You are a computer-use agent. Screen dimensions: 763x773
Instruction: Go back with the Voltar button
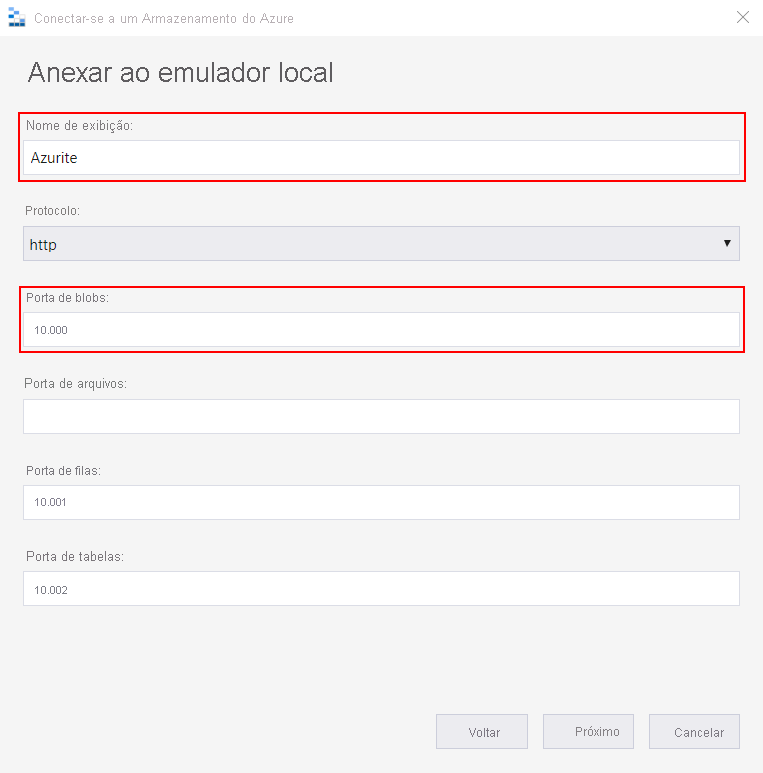[482, 732]
